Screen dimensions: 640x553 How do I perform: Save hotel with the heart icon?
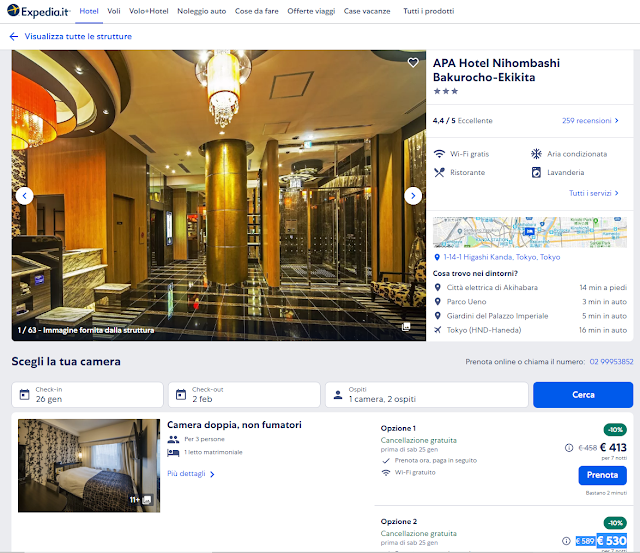tap(413, 62)
